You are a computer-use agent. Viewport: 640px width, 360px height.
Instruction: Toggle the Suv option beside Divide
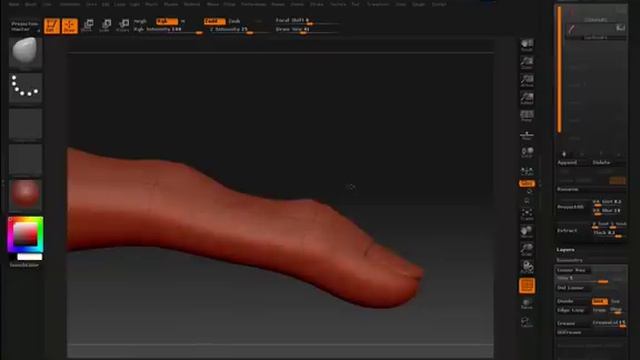click(616, 301)
